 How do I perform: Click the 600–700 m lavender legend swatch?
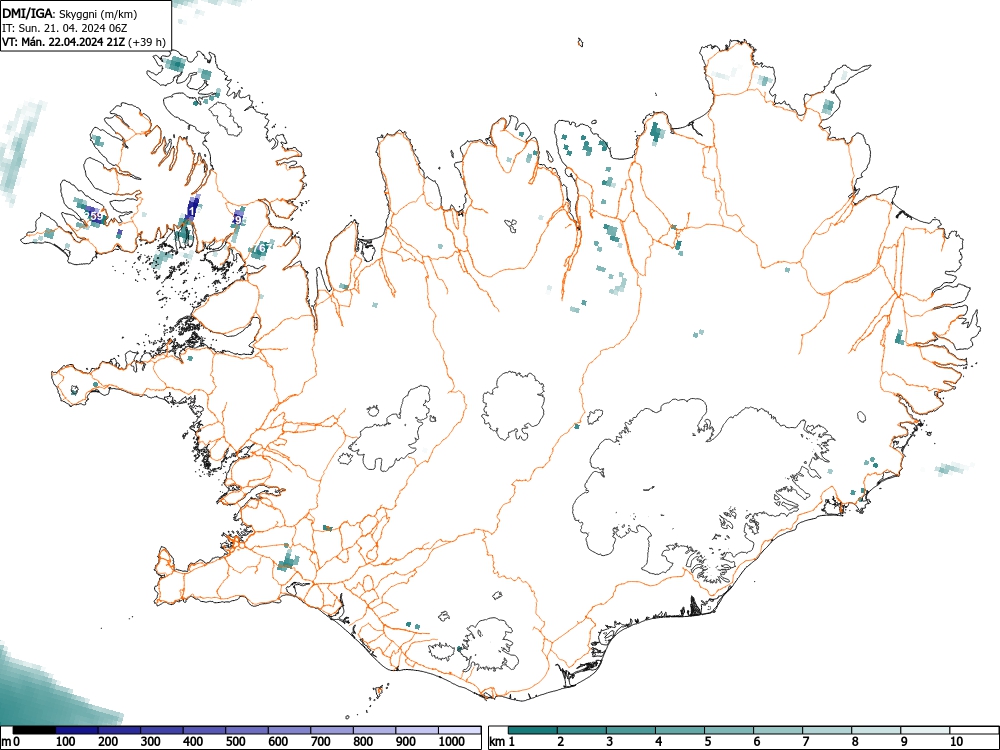pyautogui.click(x=290, y=730)
